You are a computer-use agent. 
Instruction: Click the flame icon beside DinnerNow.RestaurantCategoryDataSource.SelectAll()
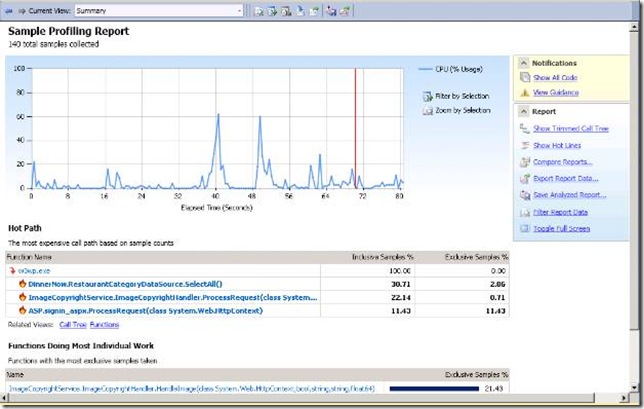(22, 284)
